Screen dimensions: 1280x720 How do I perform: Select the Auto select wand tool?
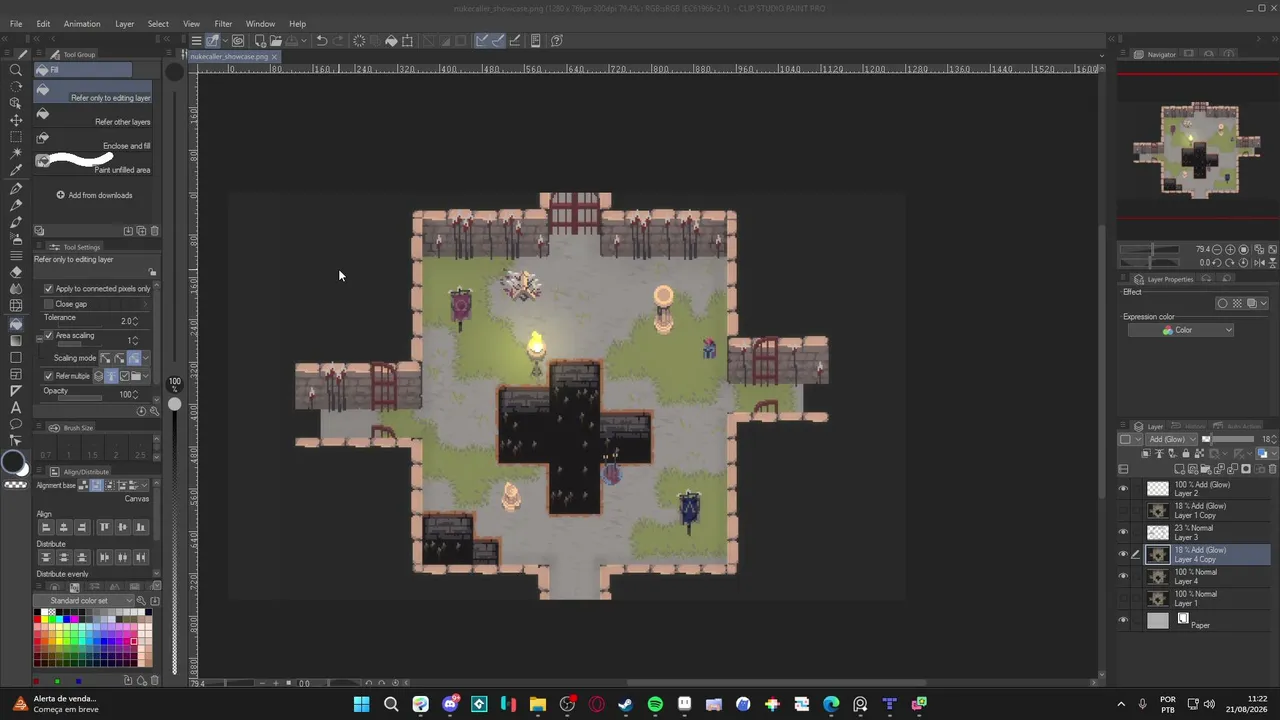click(x=16, y=153)
